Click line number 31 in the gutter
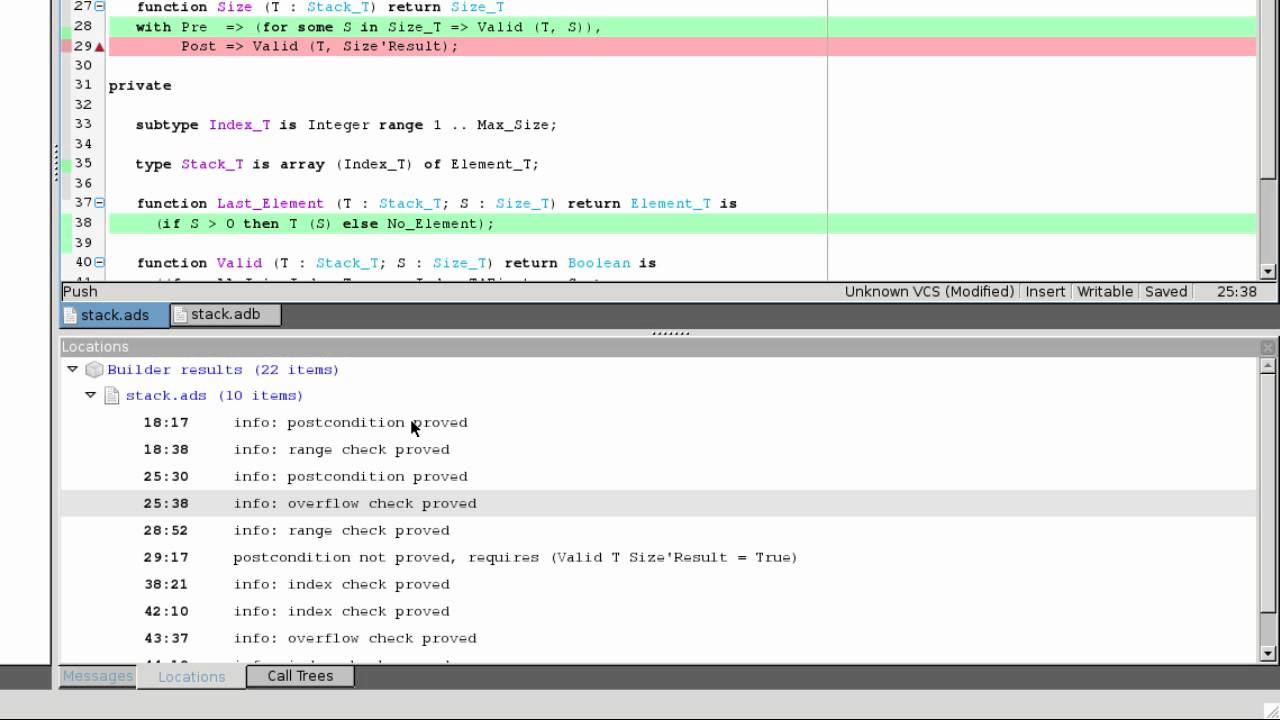Image resolution: width=1280 pixels, height=720 pixels. click(x=83, y=85)
